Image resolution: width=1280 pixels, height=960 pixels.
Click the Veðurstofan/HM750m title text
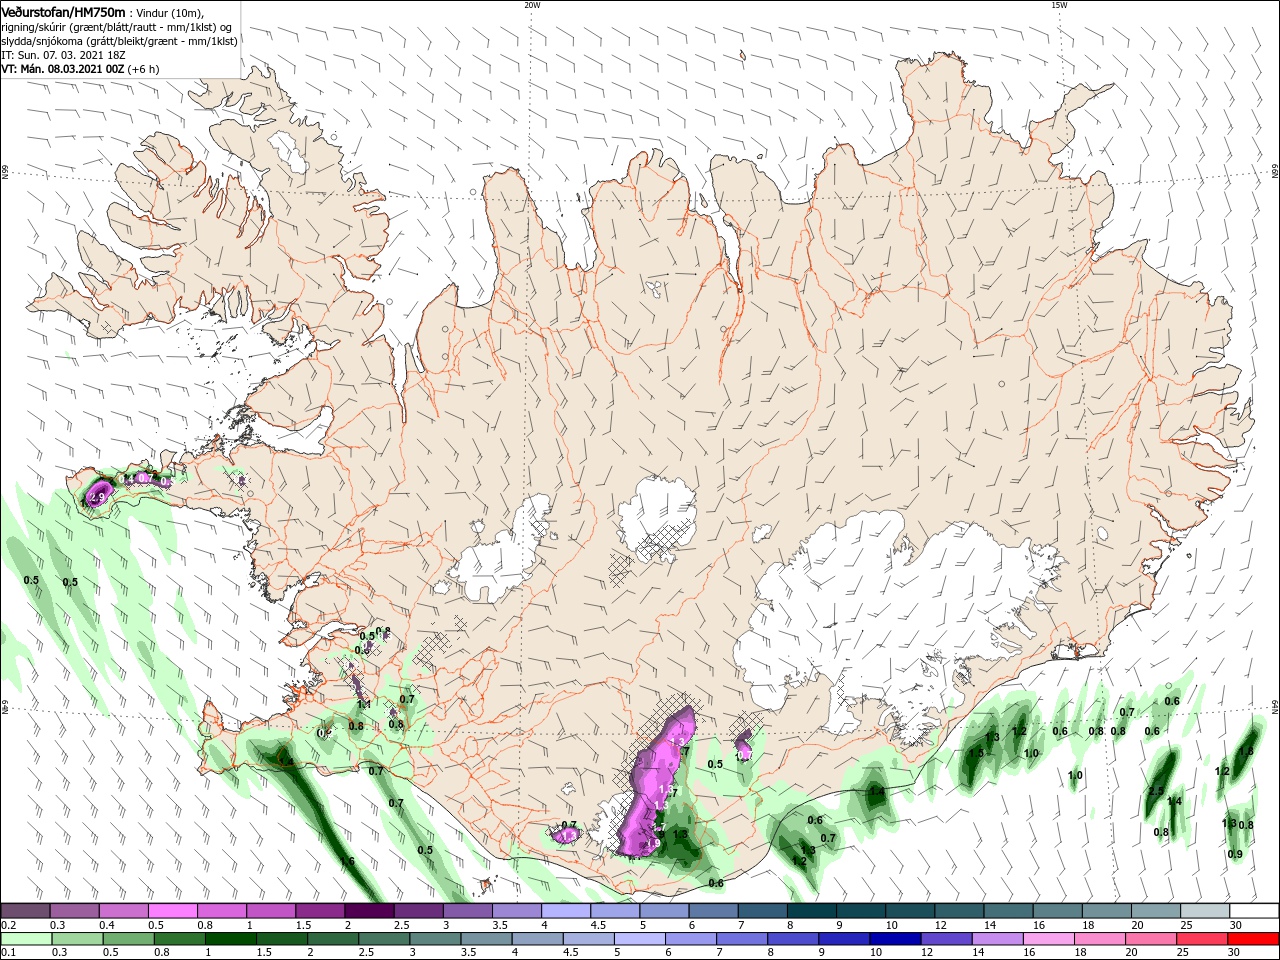point(63,12)
